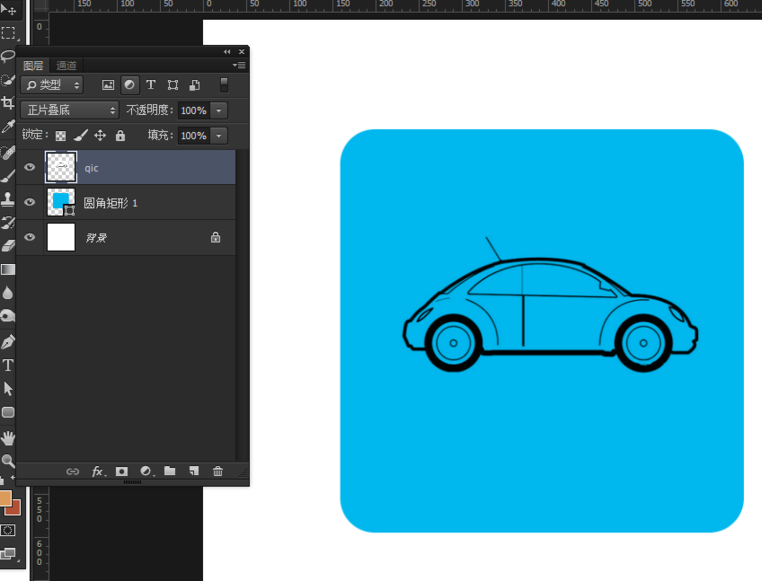Toggle the lock transparent pixels option
The height and width of the screenshot is (581, 762).
[x=60, y=135]
